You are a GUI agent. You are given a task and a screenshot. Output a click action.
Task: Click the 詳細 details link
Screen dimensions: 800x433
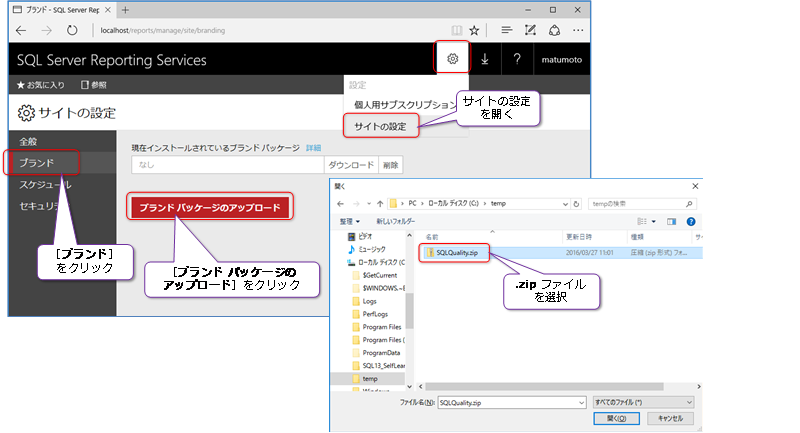click(x=313, y=148)
